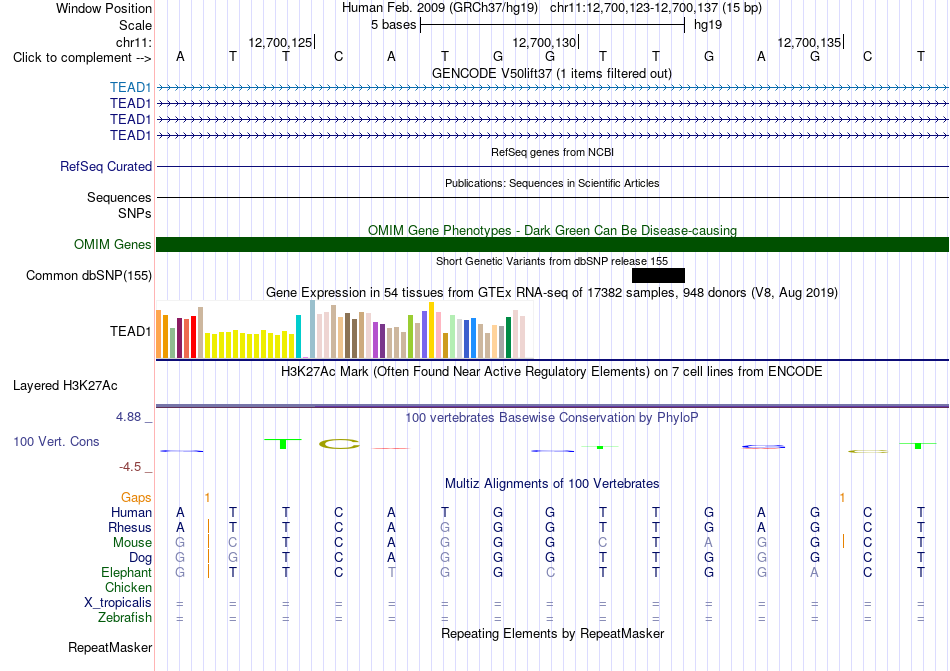This screenshot has height=671, width=950.
Task: Click the green T conservation logo in PhyloP track
Action: (282, 443)
